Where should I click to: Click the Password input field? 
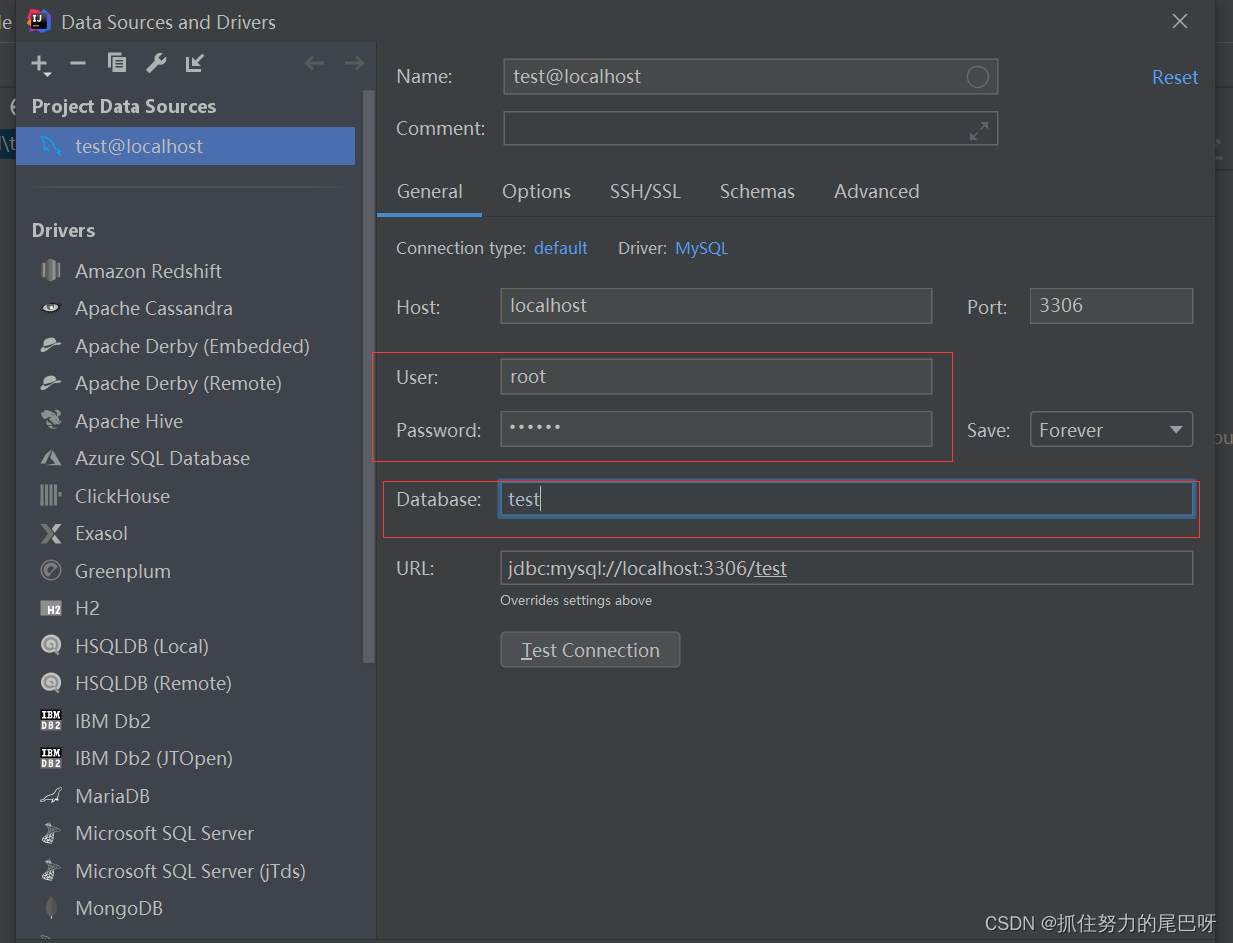[x=716, y=429]
